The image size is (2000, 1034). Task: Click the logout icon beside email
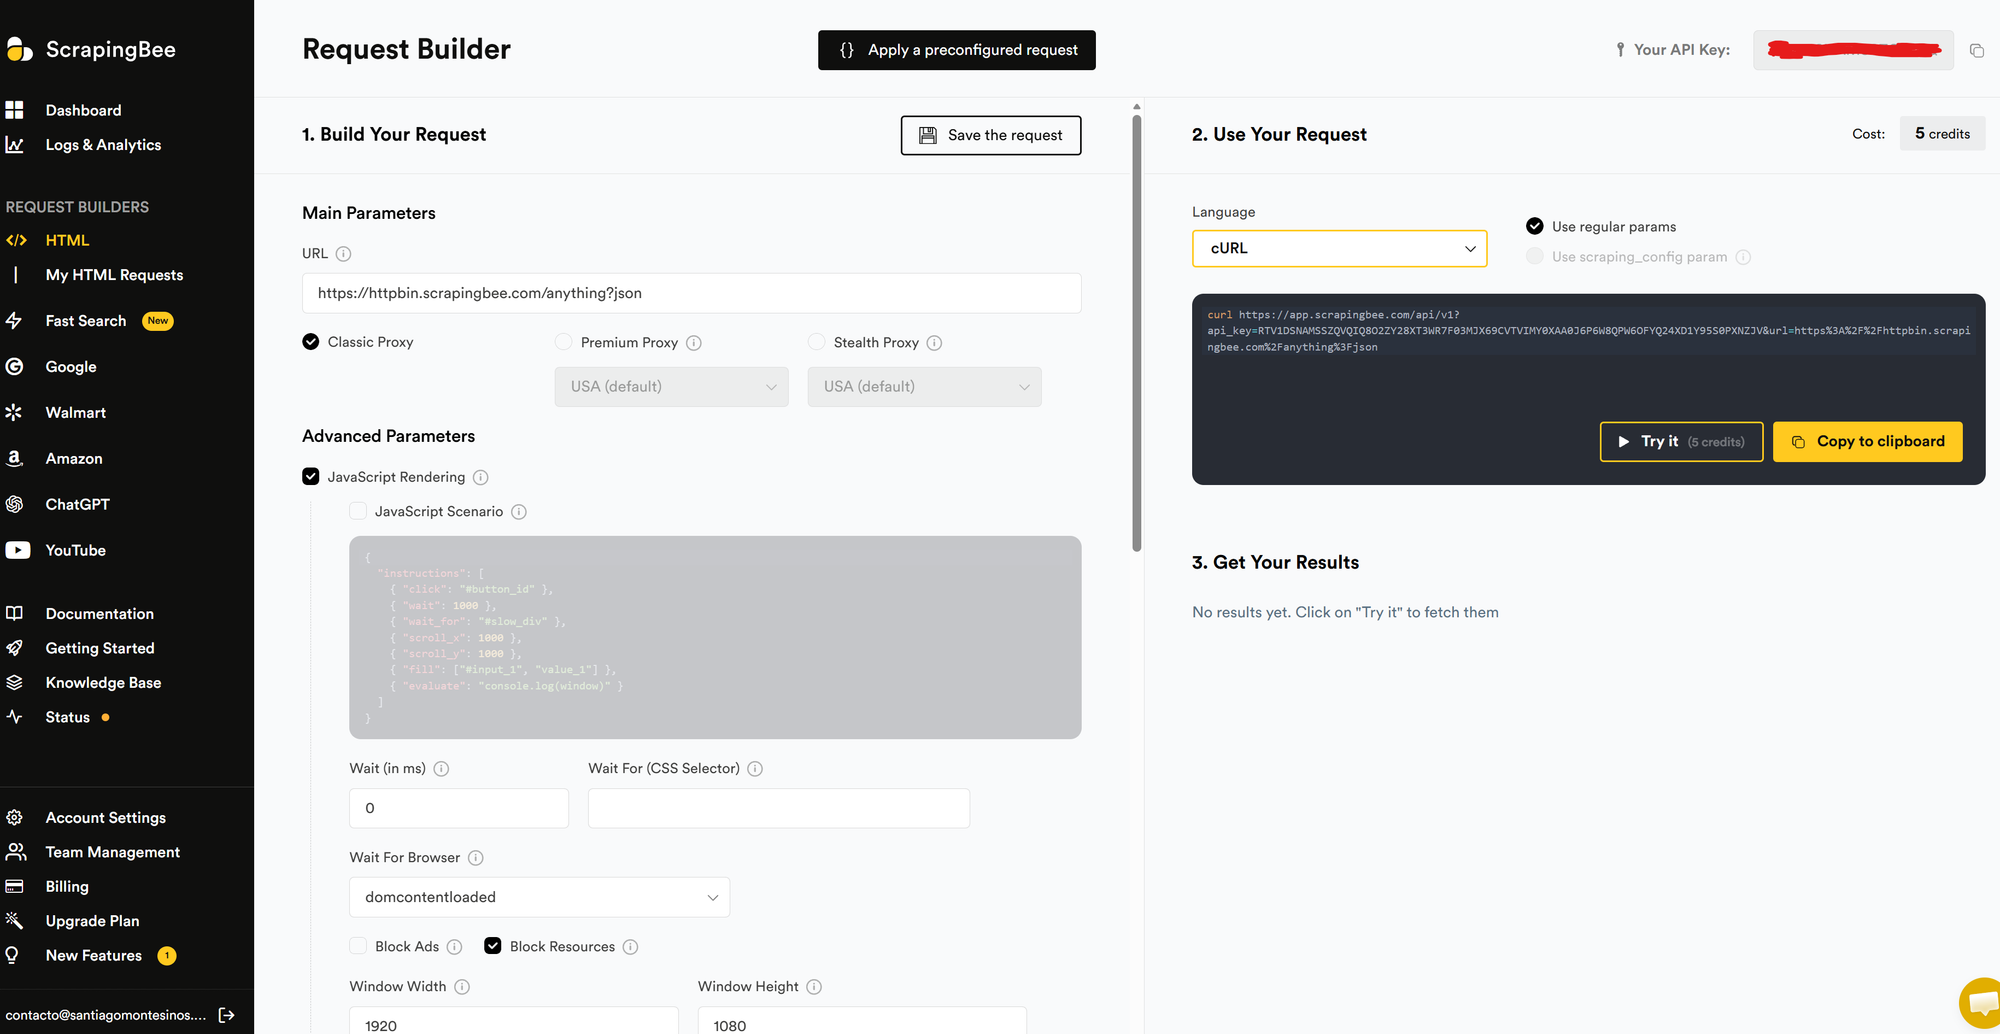tap(227, 1015)
